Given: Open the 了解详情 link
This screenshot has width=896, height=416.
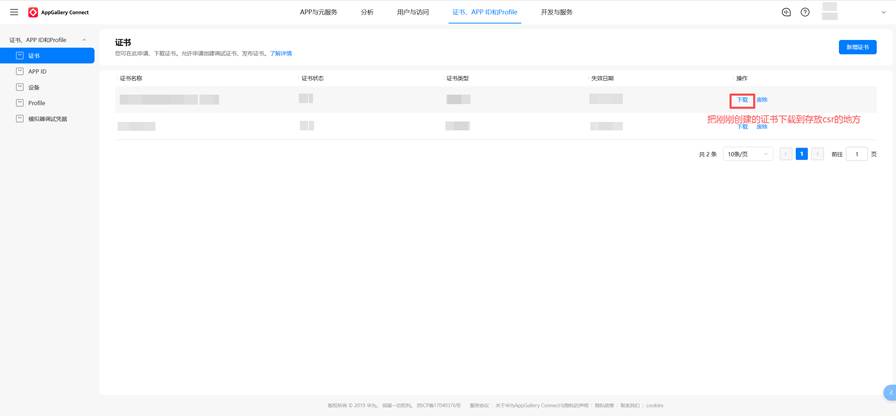Looking at the screenshot, I should pyautogui.click(x=281, y=53).
